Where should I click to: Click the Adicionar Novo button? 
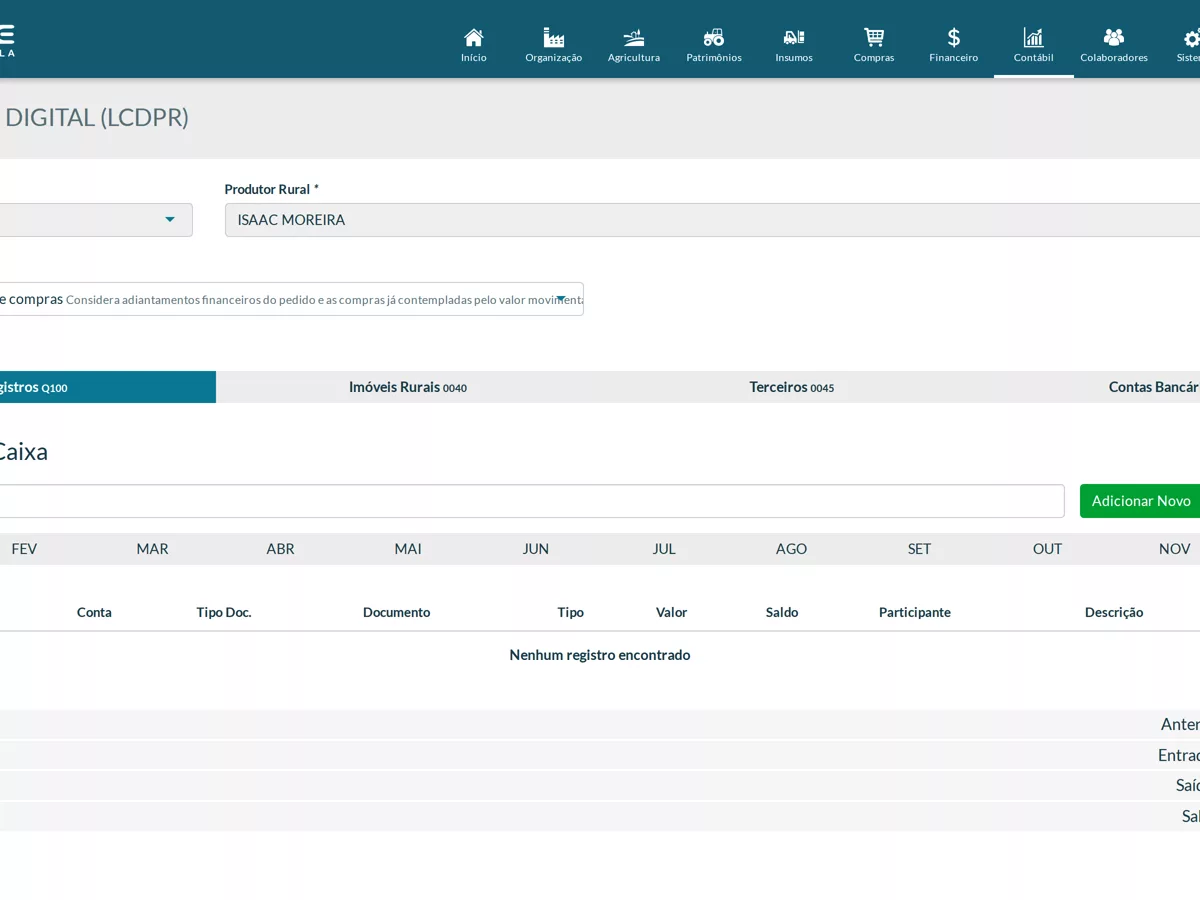(x=1140, y=501)
